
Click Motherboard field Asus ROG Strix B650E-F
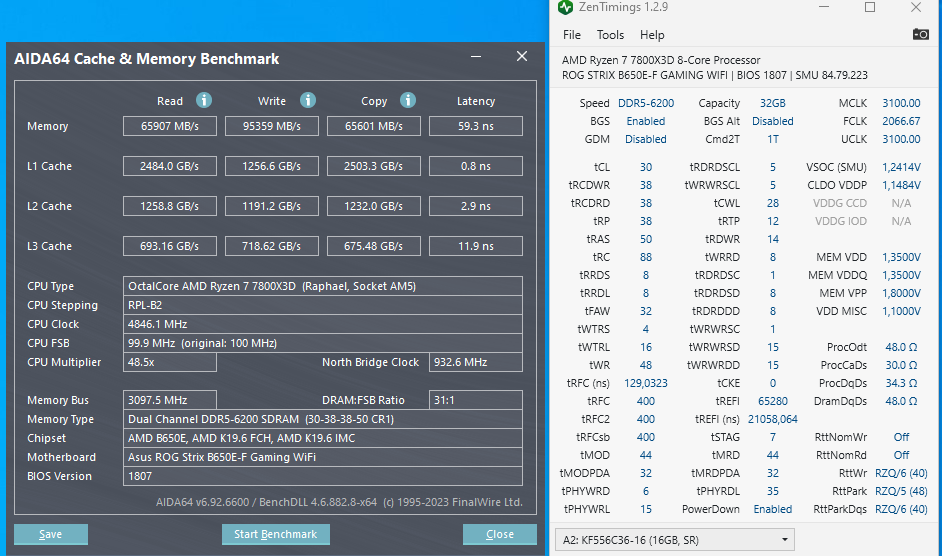tap(323, 457)
